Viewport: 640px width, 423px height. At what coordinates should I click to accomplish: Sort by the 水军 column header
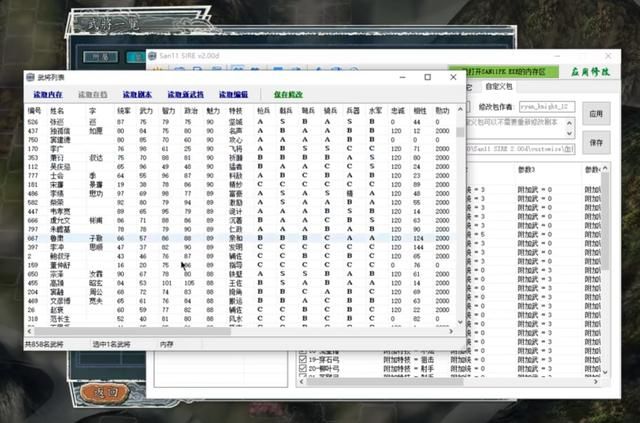[375, 111]
